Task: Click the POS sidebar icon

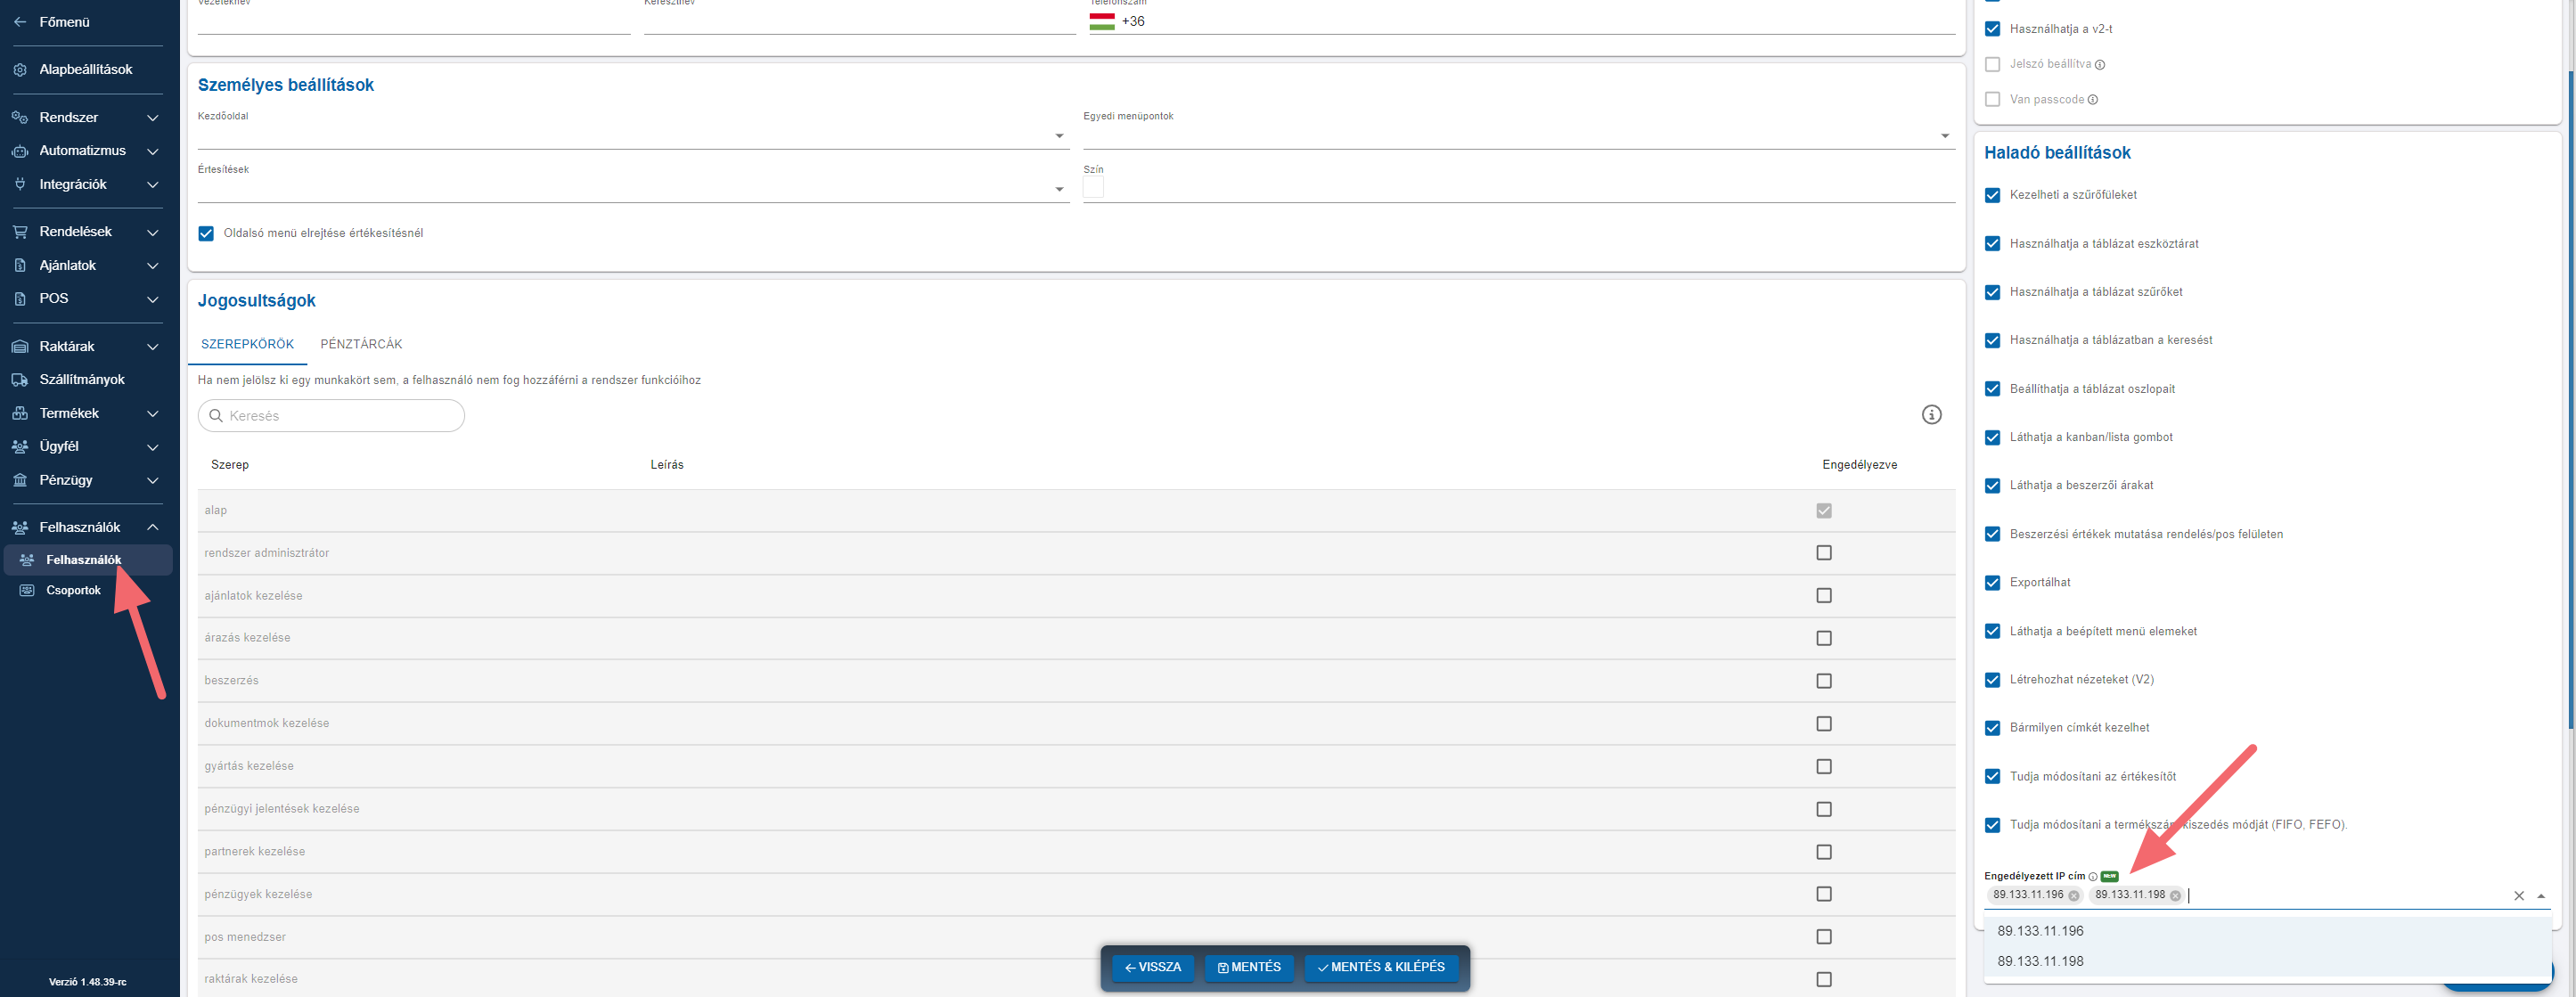Action: pyautogui.click(x=20, y=299)
